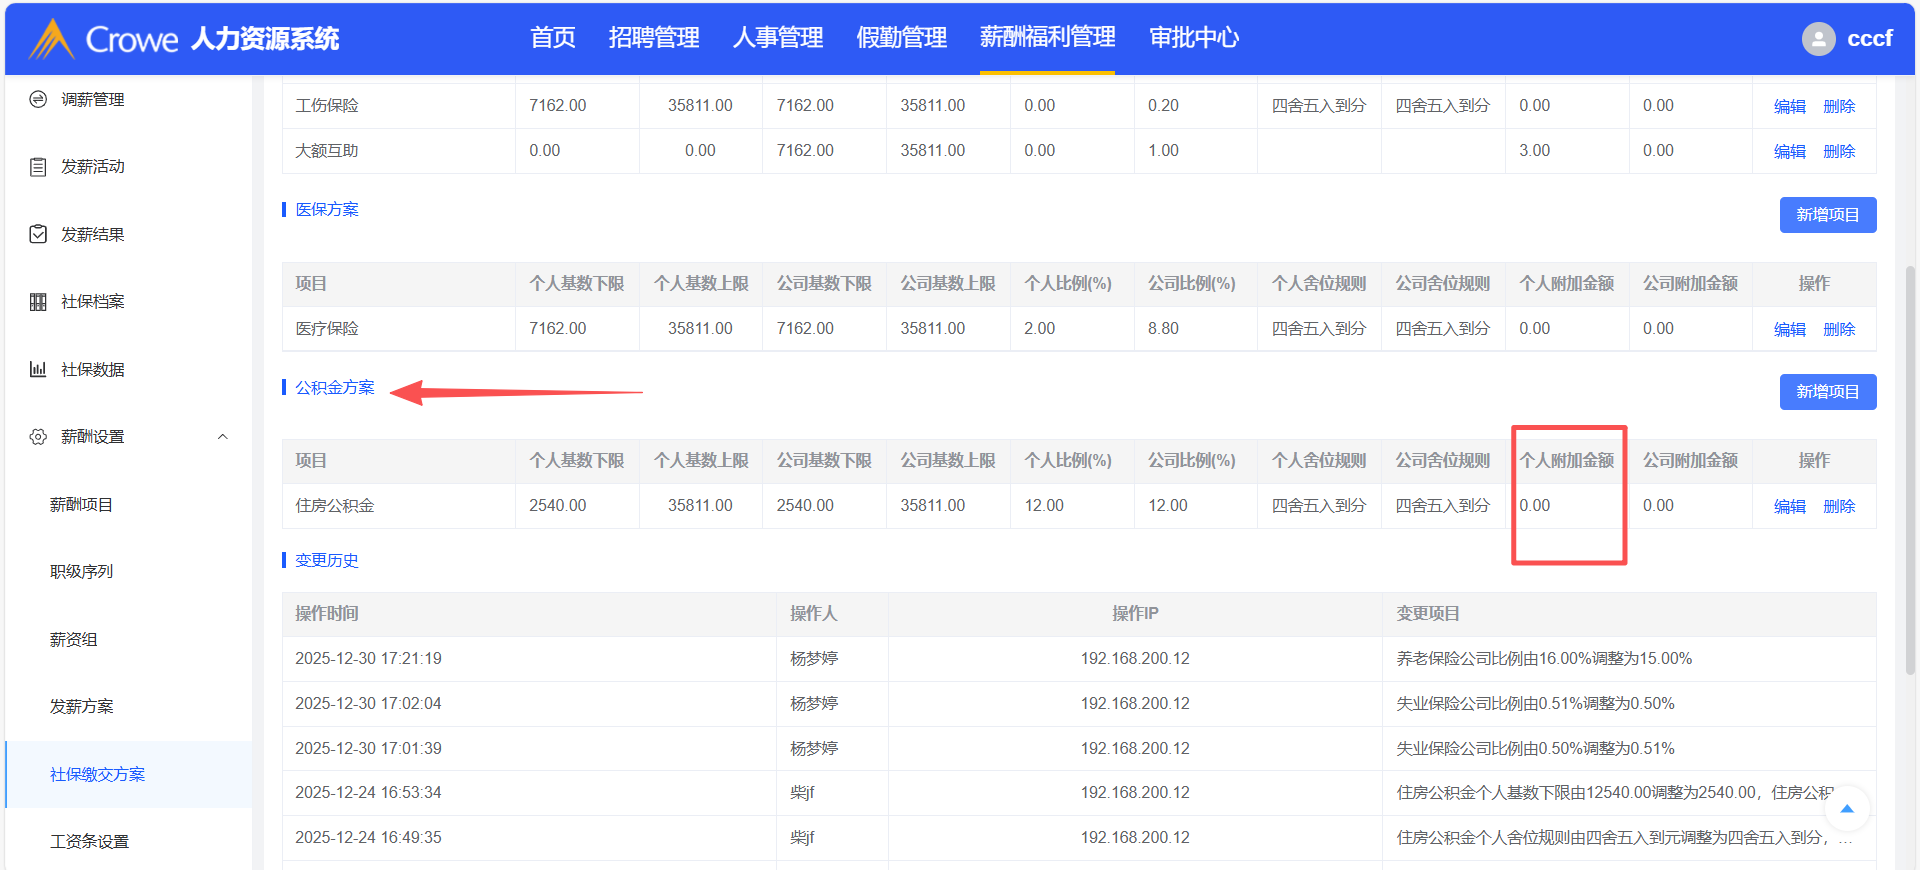Screen dimensions: 1920x870
Task: Click 新增项目 for 医保方案
Action: 1827,215
